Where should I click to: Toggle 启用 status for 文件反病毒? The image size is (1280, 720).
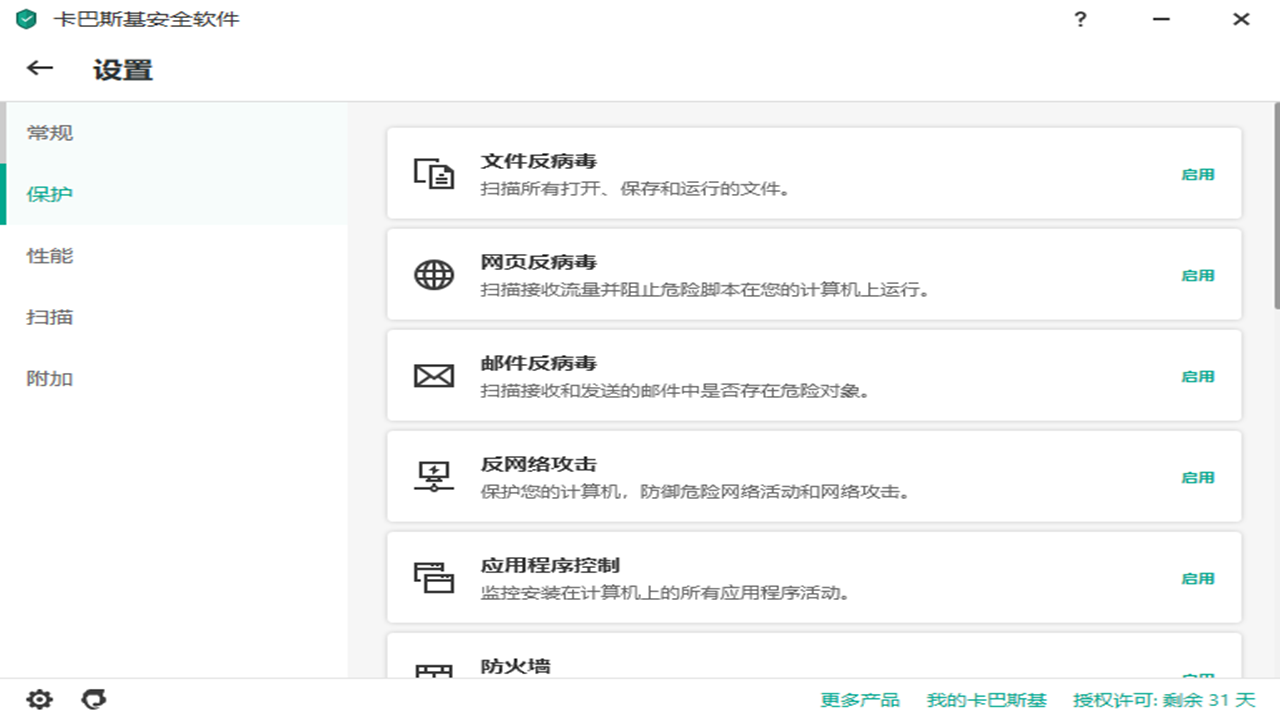1199,174
